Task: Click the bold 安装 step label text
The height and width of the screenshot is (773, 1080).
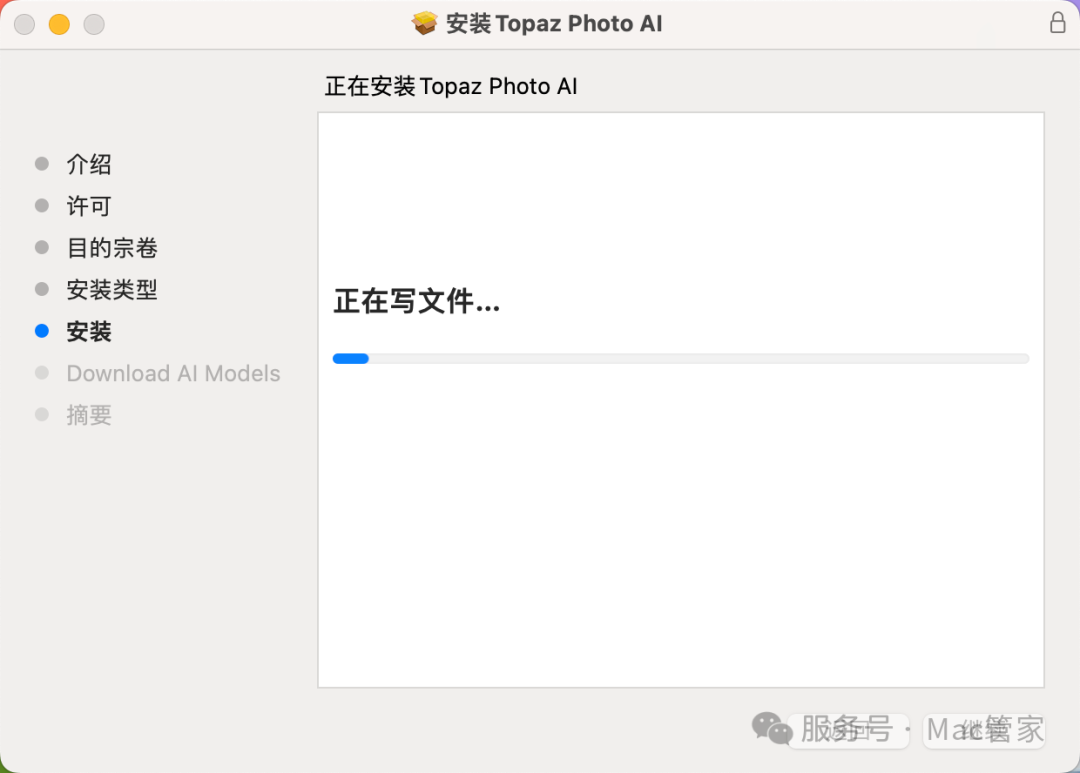Action: [x=89, y=331]
